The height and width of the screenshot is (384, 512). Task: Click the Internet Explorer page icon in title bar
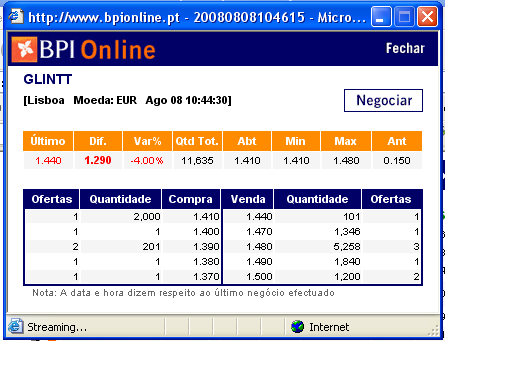[16, 16]
